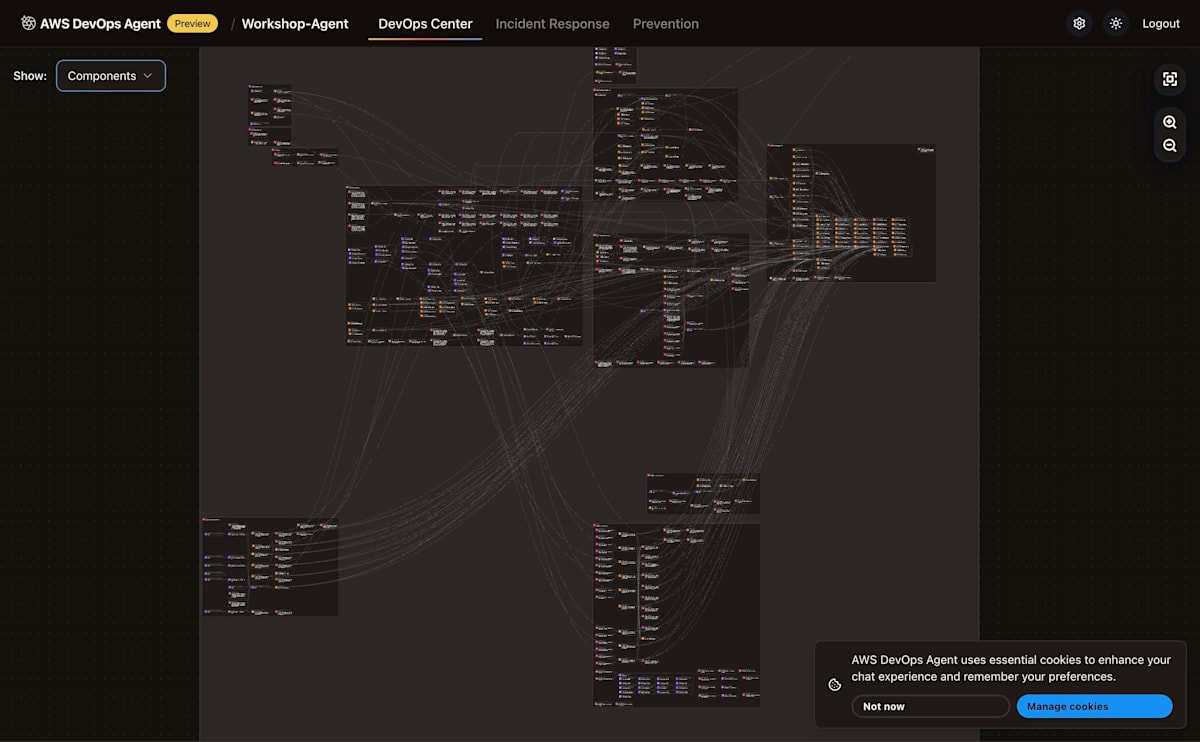This screenshot has width=1200, height=742.
Task: Go to the Prevention tab
Action: 666,24
